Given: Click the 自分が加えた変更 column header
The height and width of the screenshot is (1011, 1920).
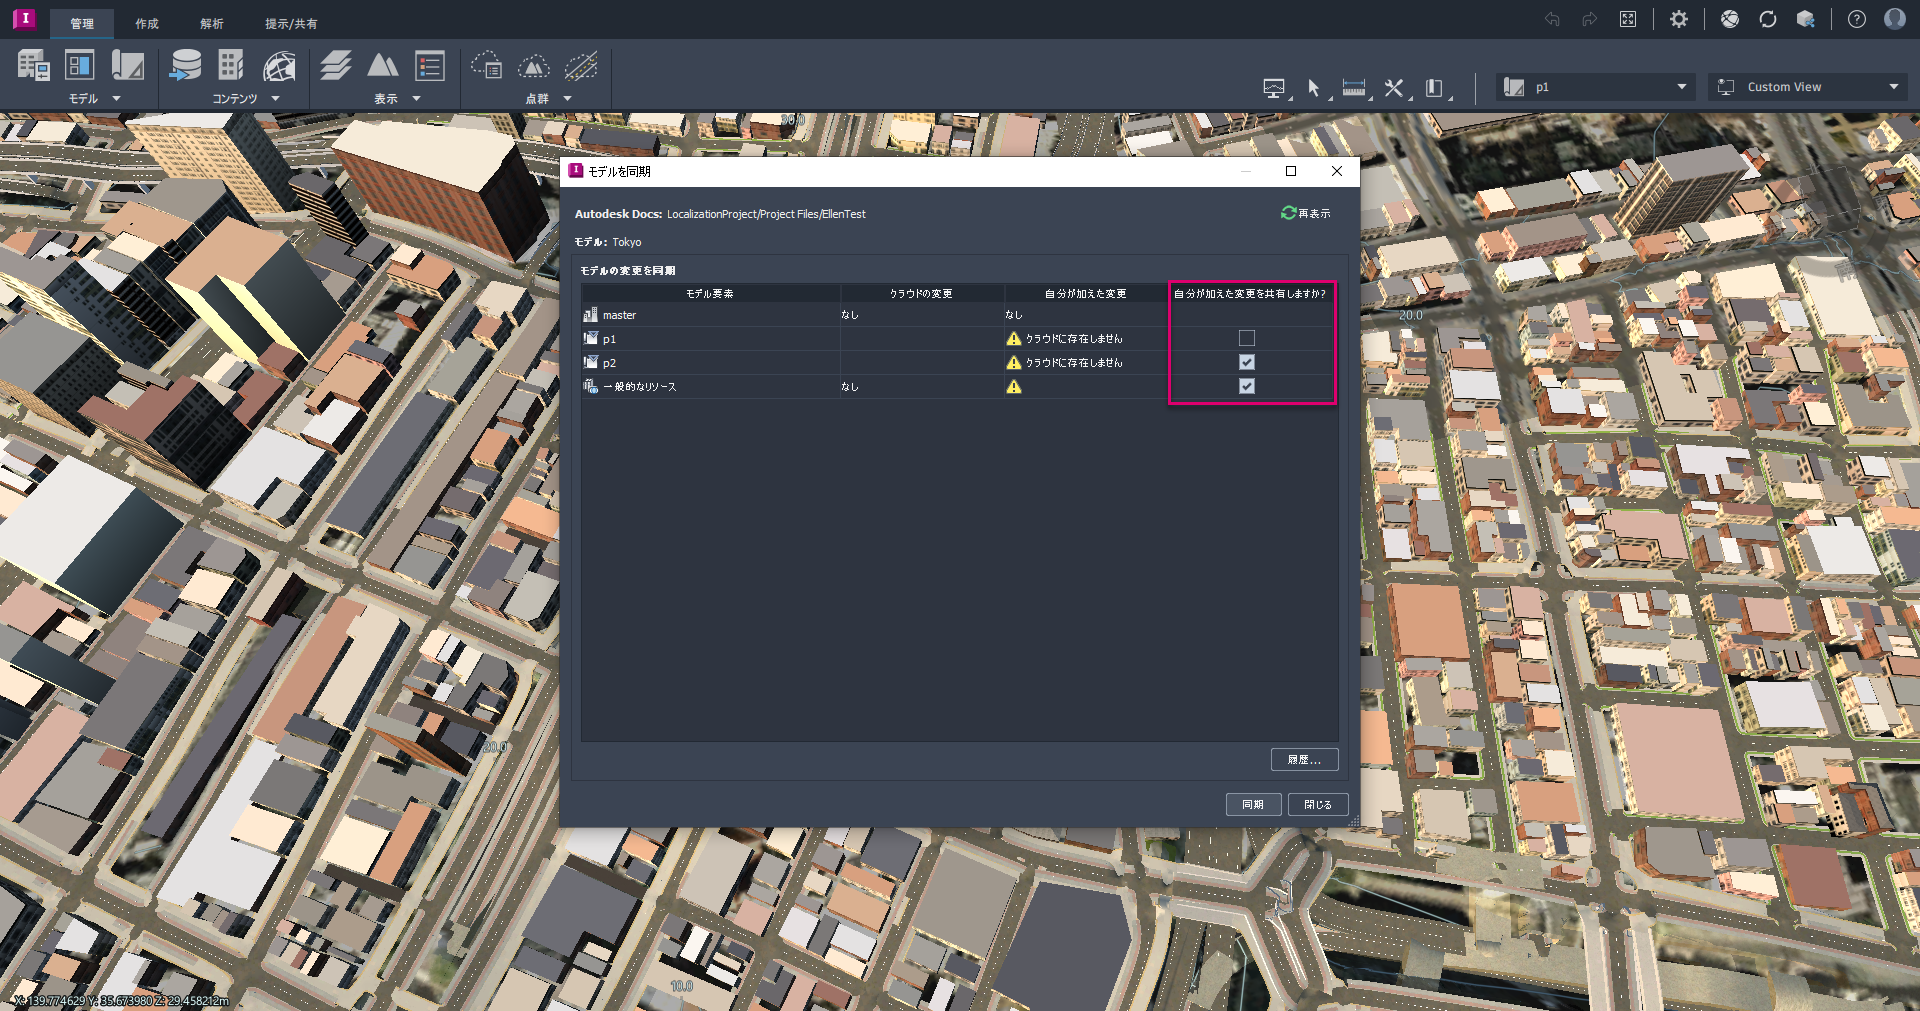Looking at the screenshot, I should 1085,293.
